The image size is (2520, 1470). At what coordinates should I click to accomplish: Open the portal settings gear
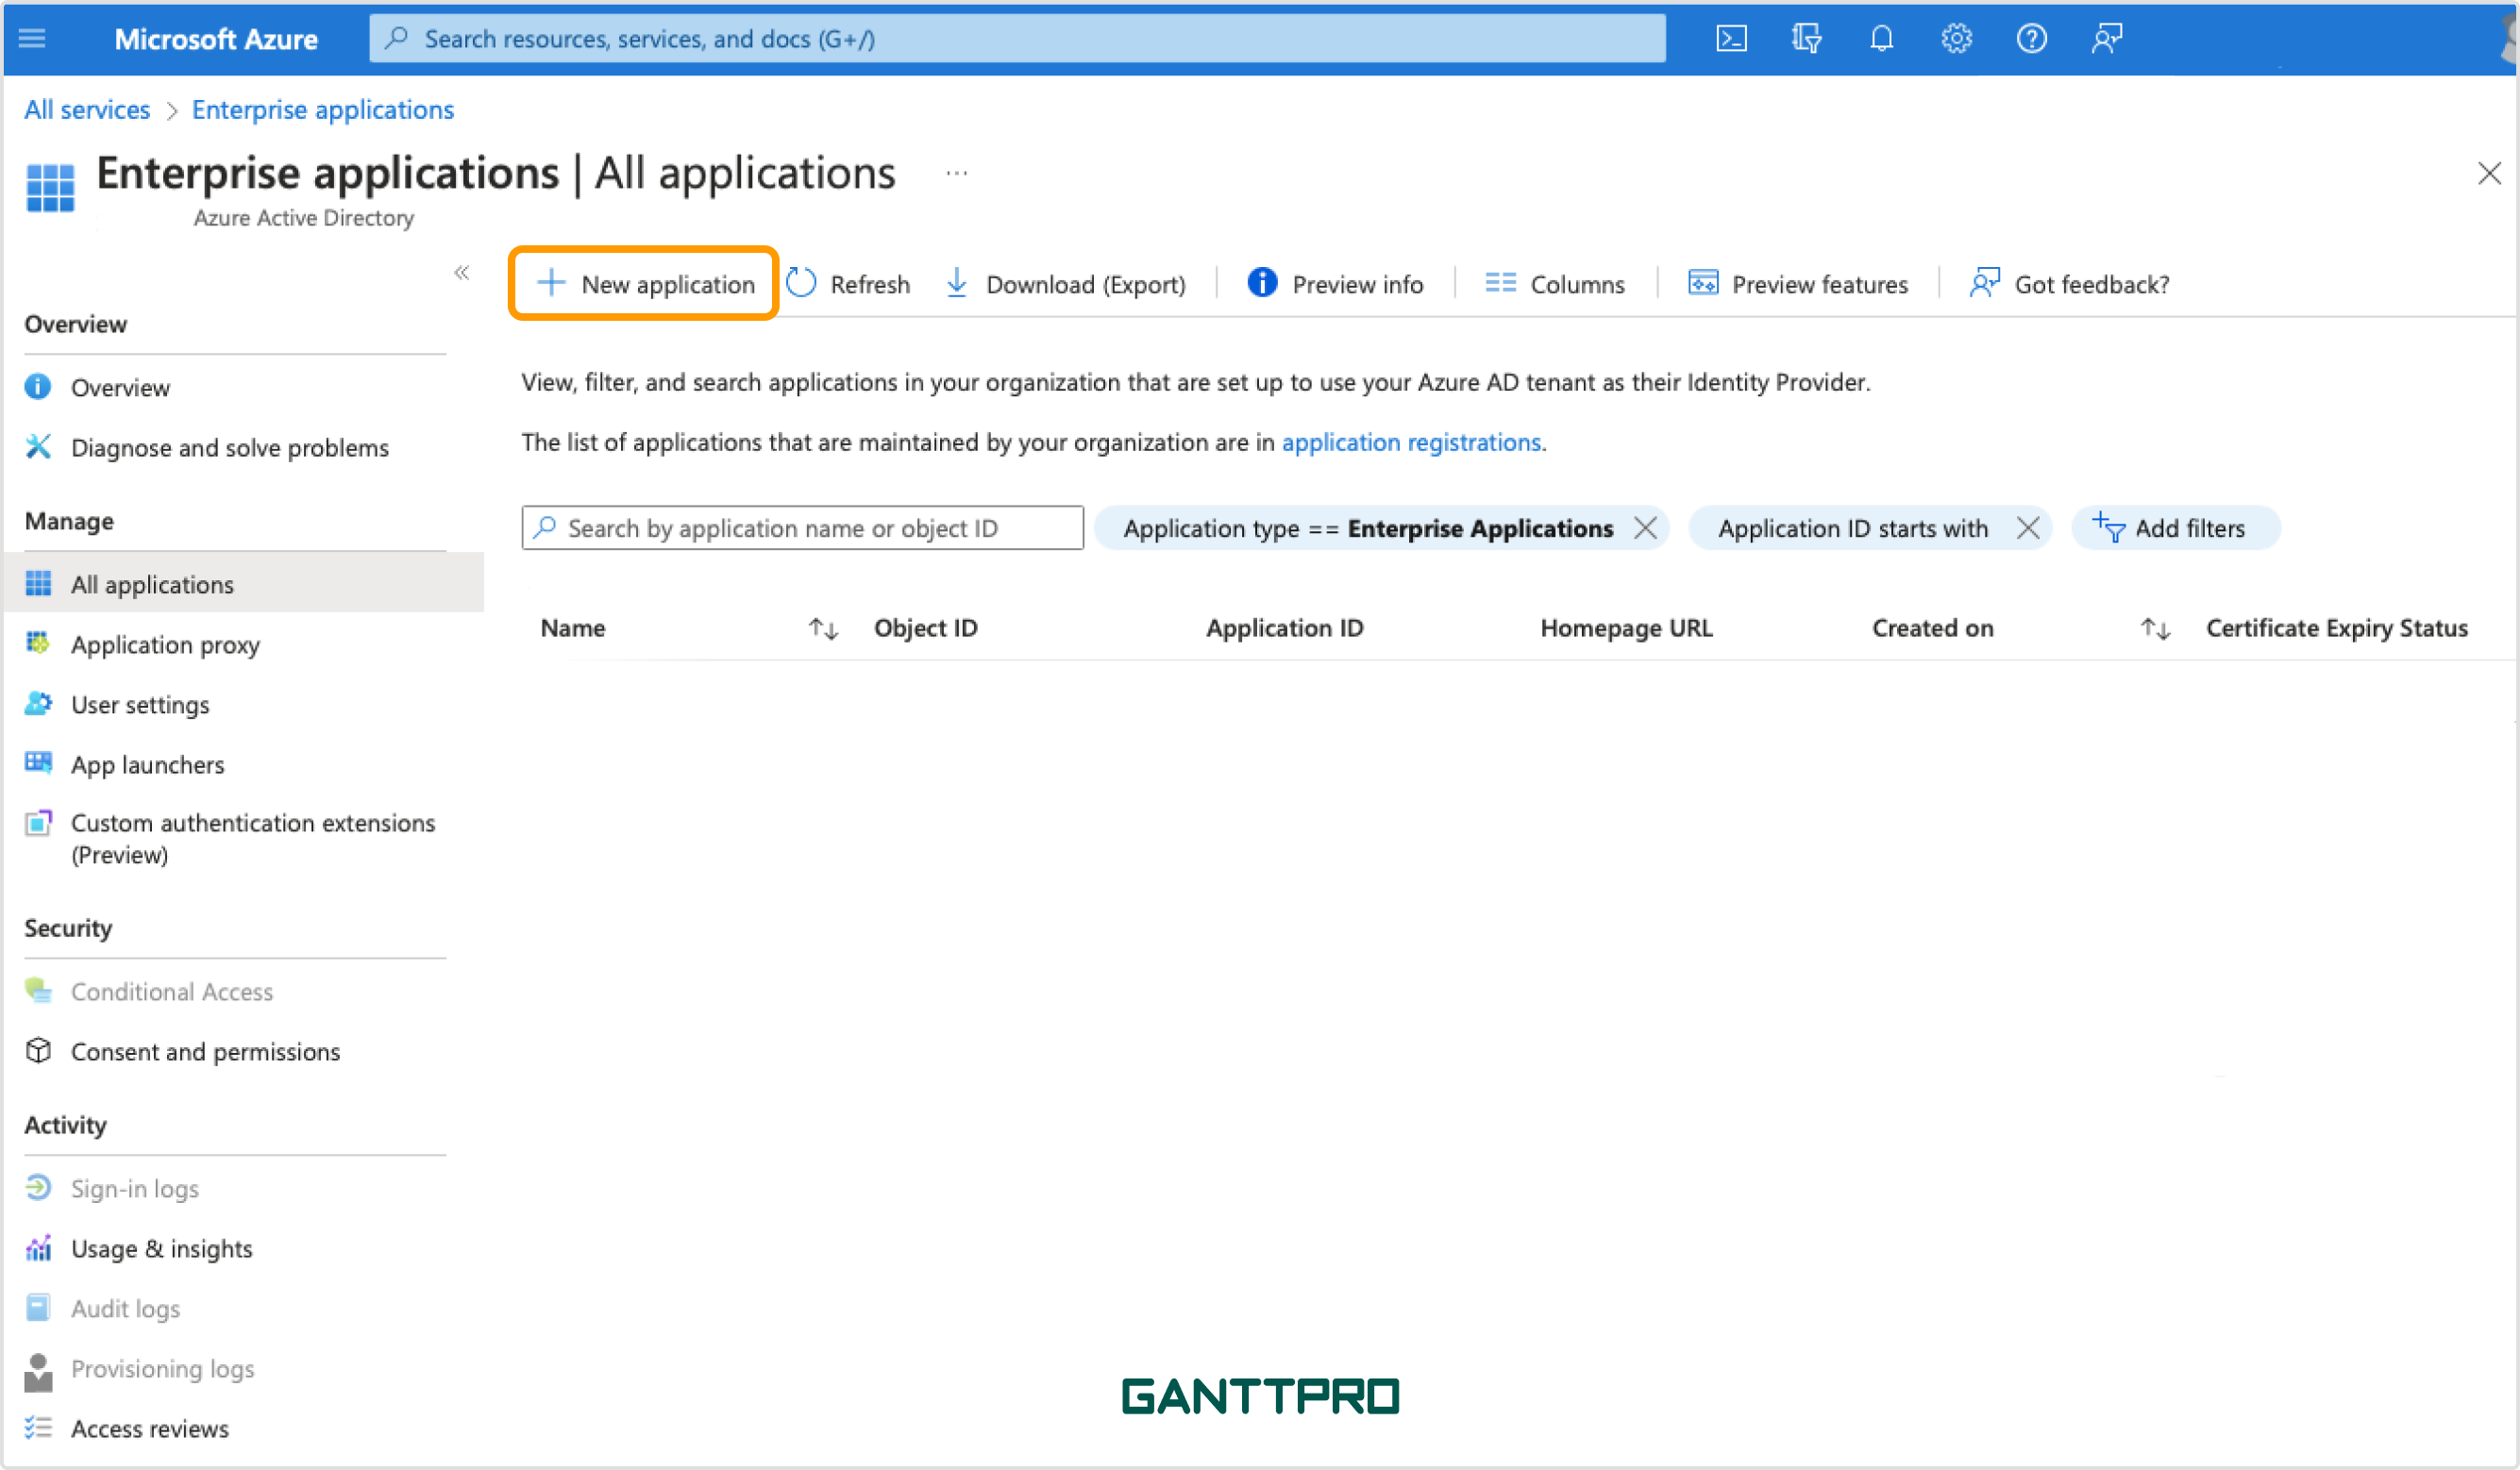pyautogui.click(x=1956, y=38)
